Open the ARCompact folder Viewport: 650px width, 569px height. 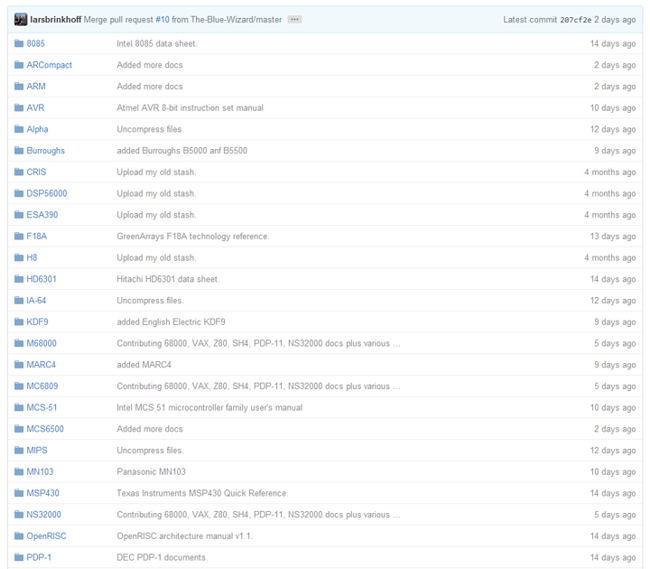coord(49,65)
